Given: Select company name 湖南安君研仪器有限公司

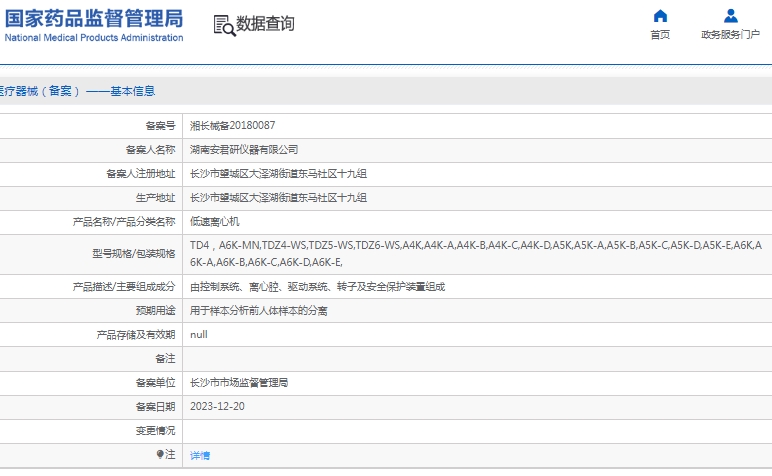Looking at the screenshot, I should click(x=244, y=150).
